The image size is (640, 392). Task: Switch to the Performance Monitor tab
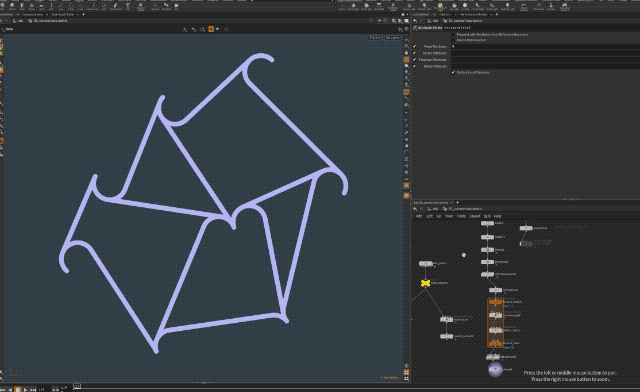tap(474, 14)
